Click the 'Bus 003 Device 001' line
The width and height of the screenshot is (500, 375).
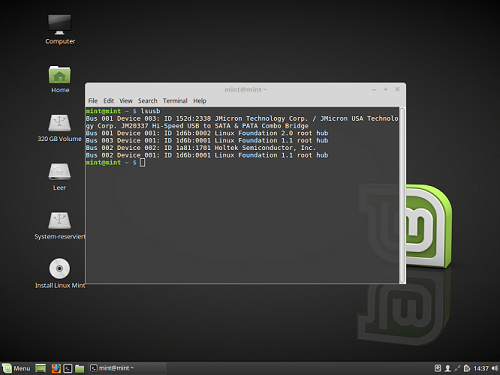click(207, 140)
